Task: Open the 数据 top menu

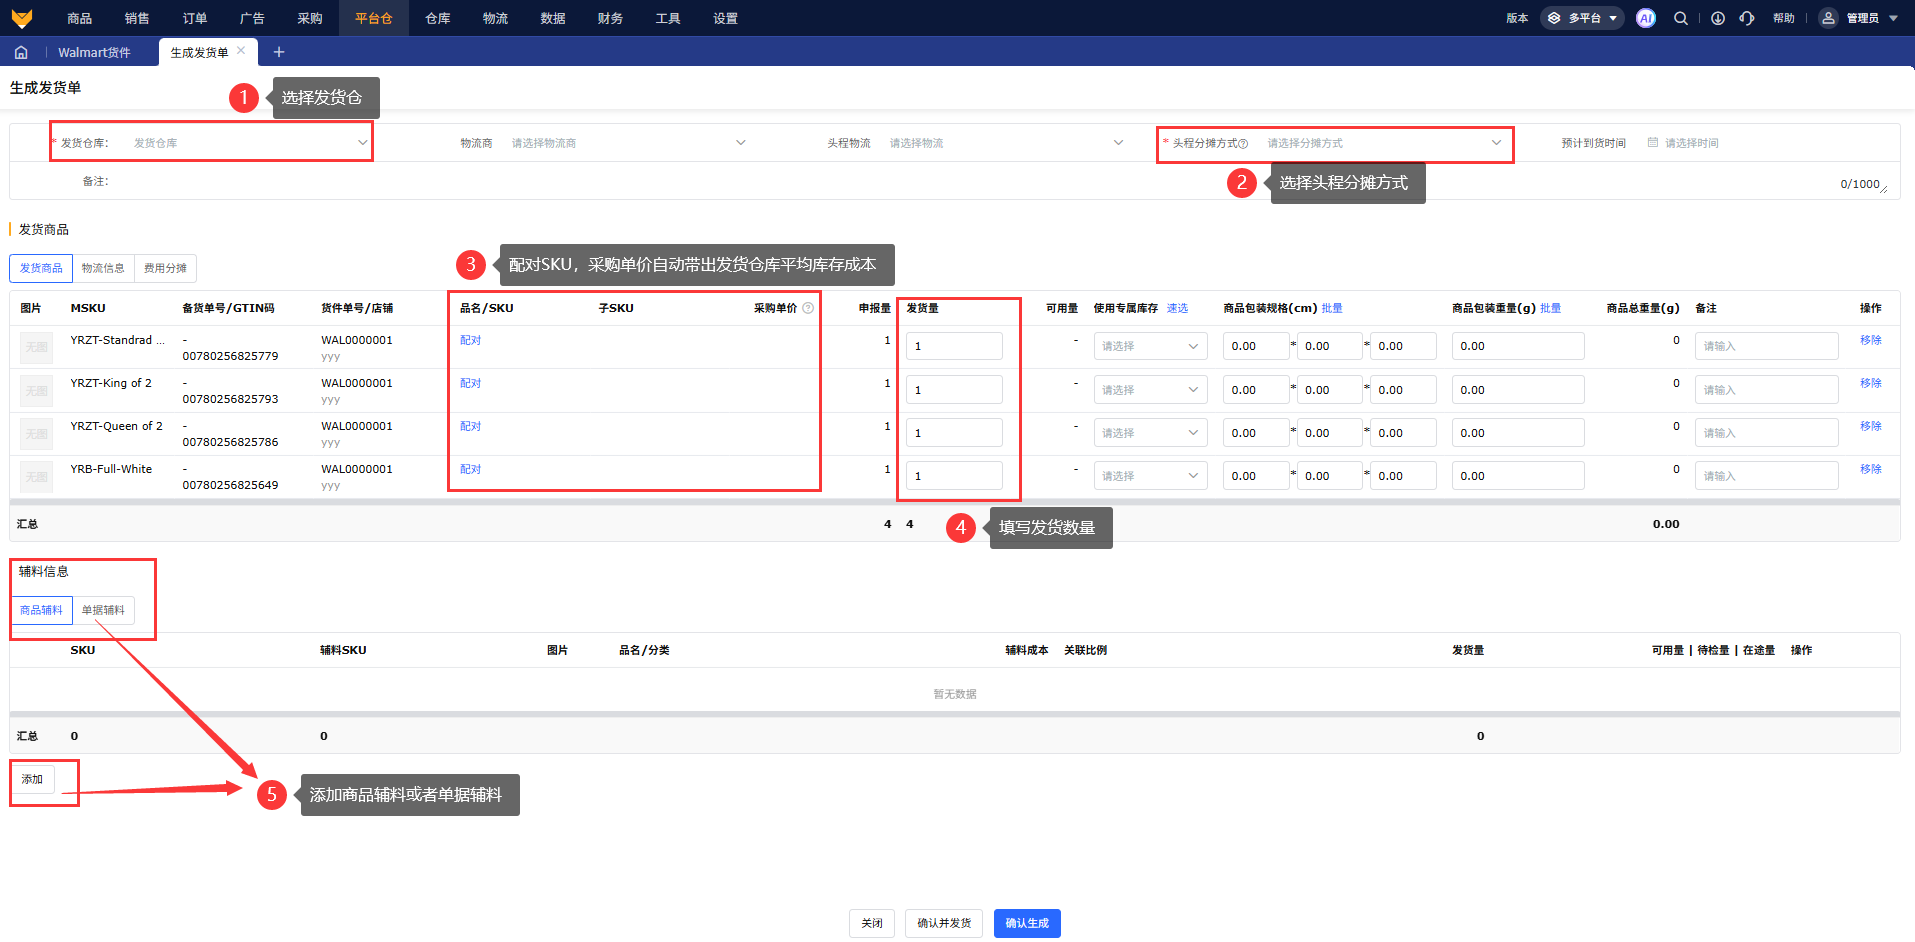Action: pos(553,18)
